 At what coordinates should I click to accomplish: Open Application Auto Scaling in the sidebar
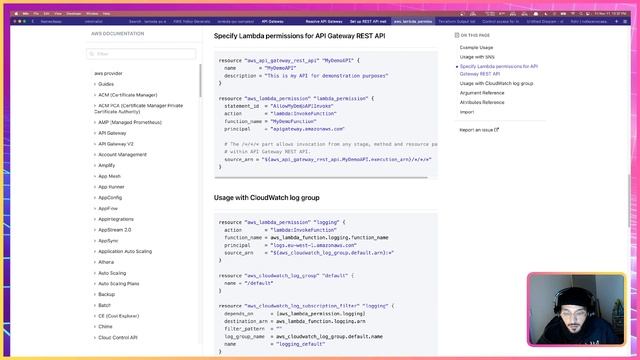point(125,251)
